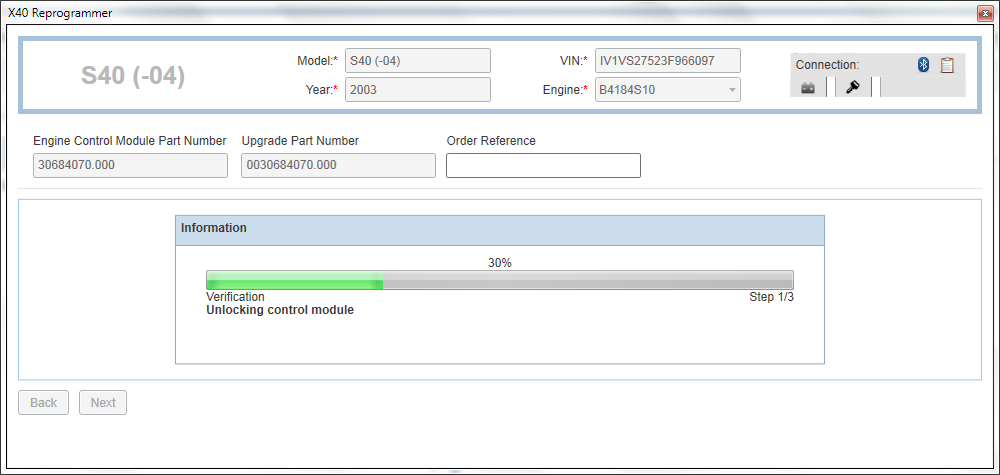The image size is (1000, 475).
Task: Click the ignition key status icon
Action: click(853, 87)
